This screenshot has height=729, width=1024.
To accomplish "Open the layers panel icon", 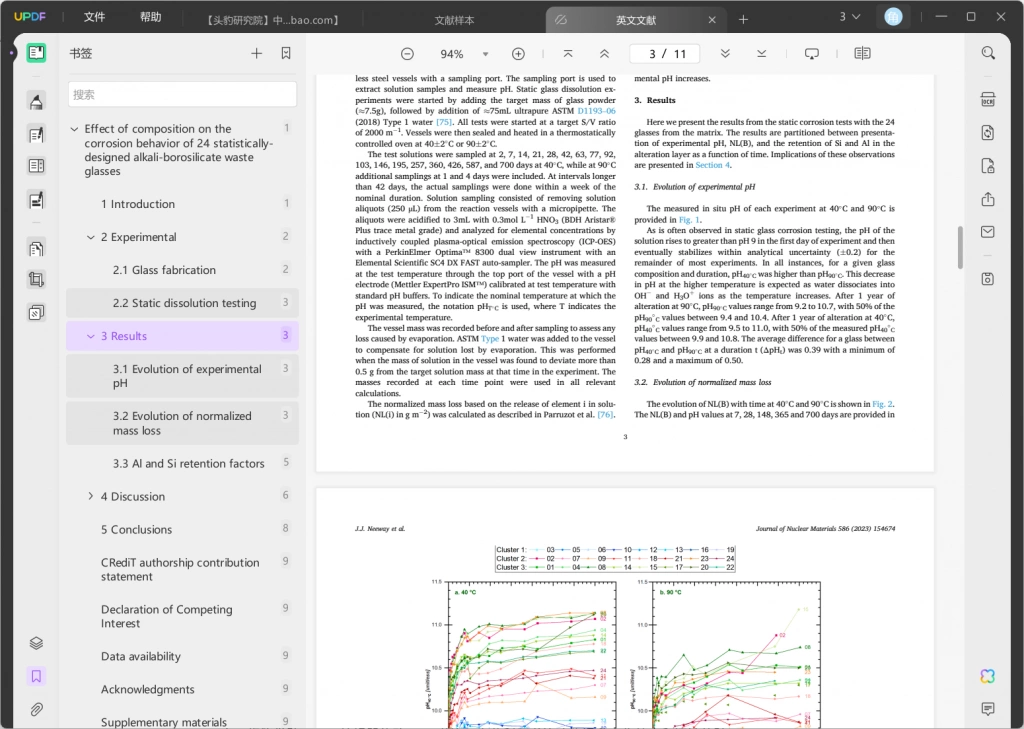I will 37,643.
